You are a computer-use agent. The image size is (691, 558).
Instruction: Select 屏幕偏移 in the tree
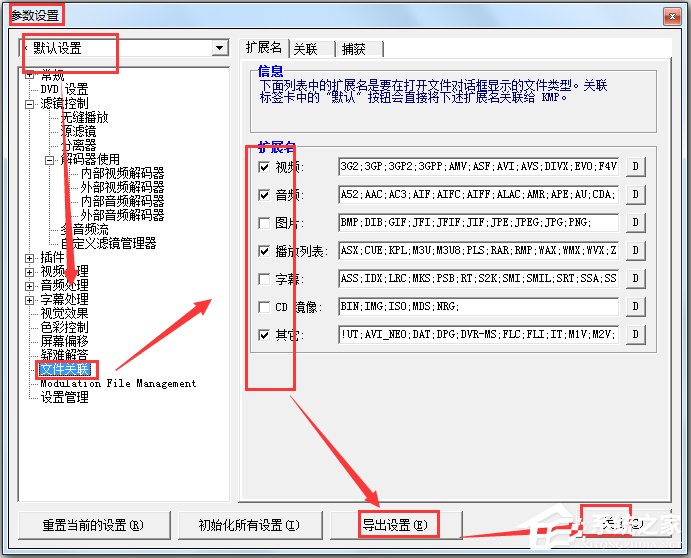pyautogui.click(x=64, y=342)
